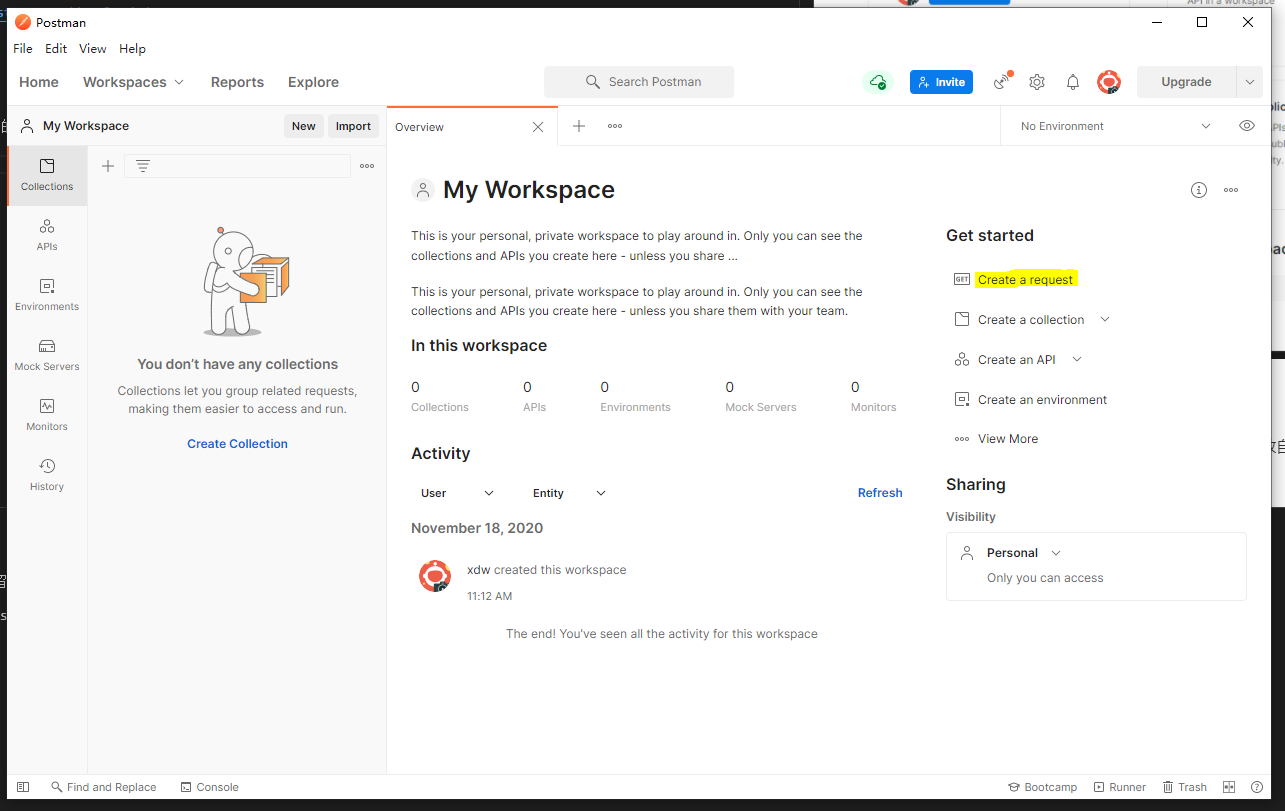Open the environment quick look eye icon

(x=1246, y=126)
